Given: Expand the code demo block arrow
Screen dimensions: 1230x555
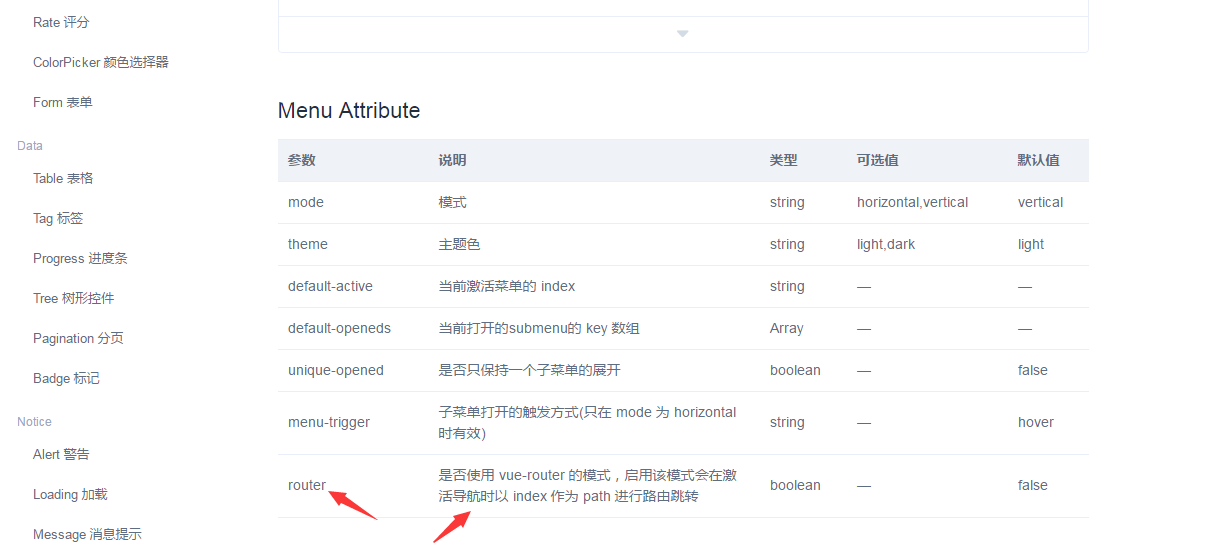Looking at the screenshot, I should (x=683, y=34).
